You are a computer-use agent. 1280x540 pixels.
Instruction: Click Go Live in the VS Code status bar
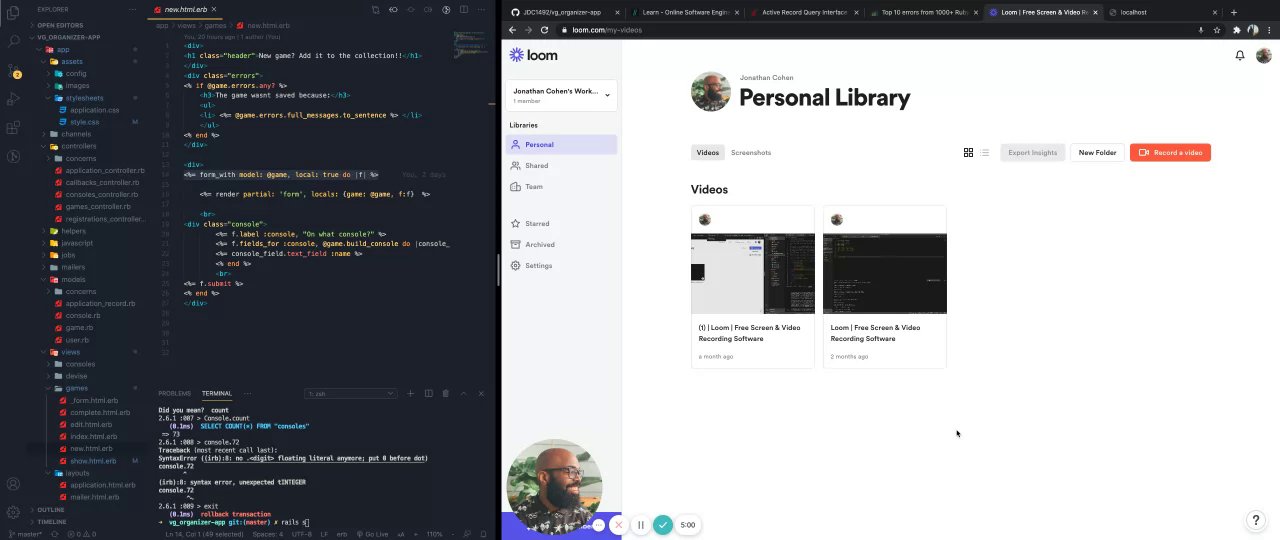click(x=374, y=534)
